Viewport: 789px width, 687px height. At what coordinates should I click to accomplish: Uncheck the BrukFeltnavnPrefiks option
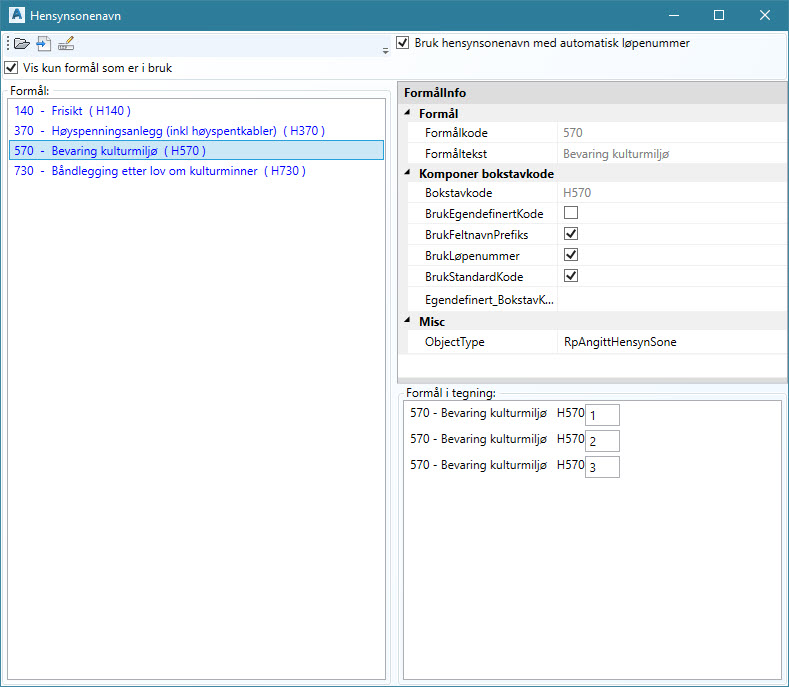tap(571, 234)
